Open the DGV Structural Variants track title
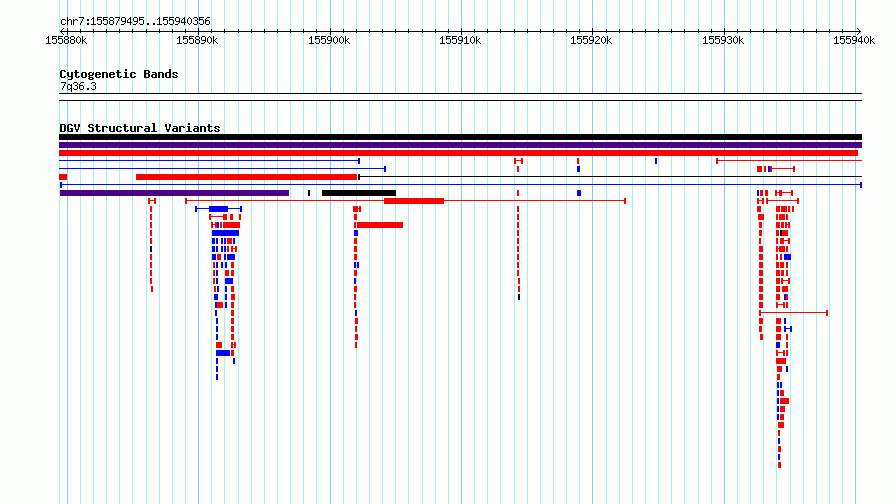This screenshot has height=504, width=890. [140, 128]
